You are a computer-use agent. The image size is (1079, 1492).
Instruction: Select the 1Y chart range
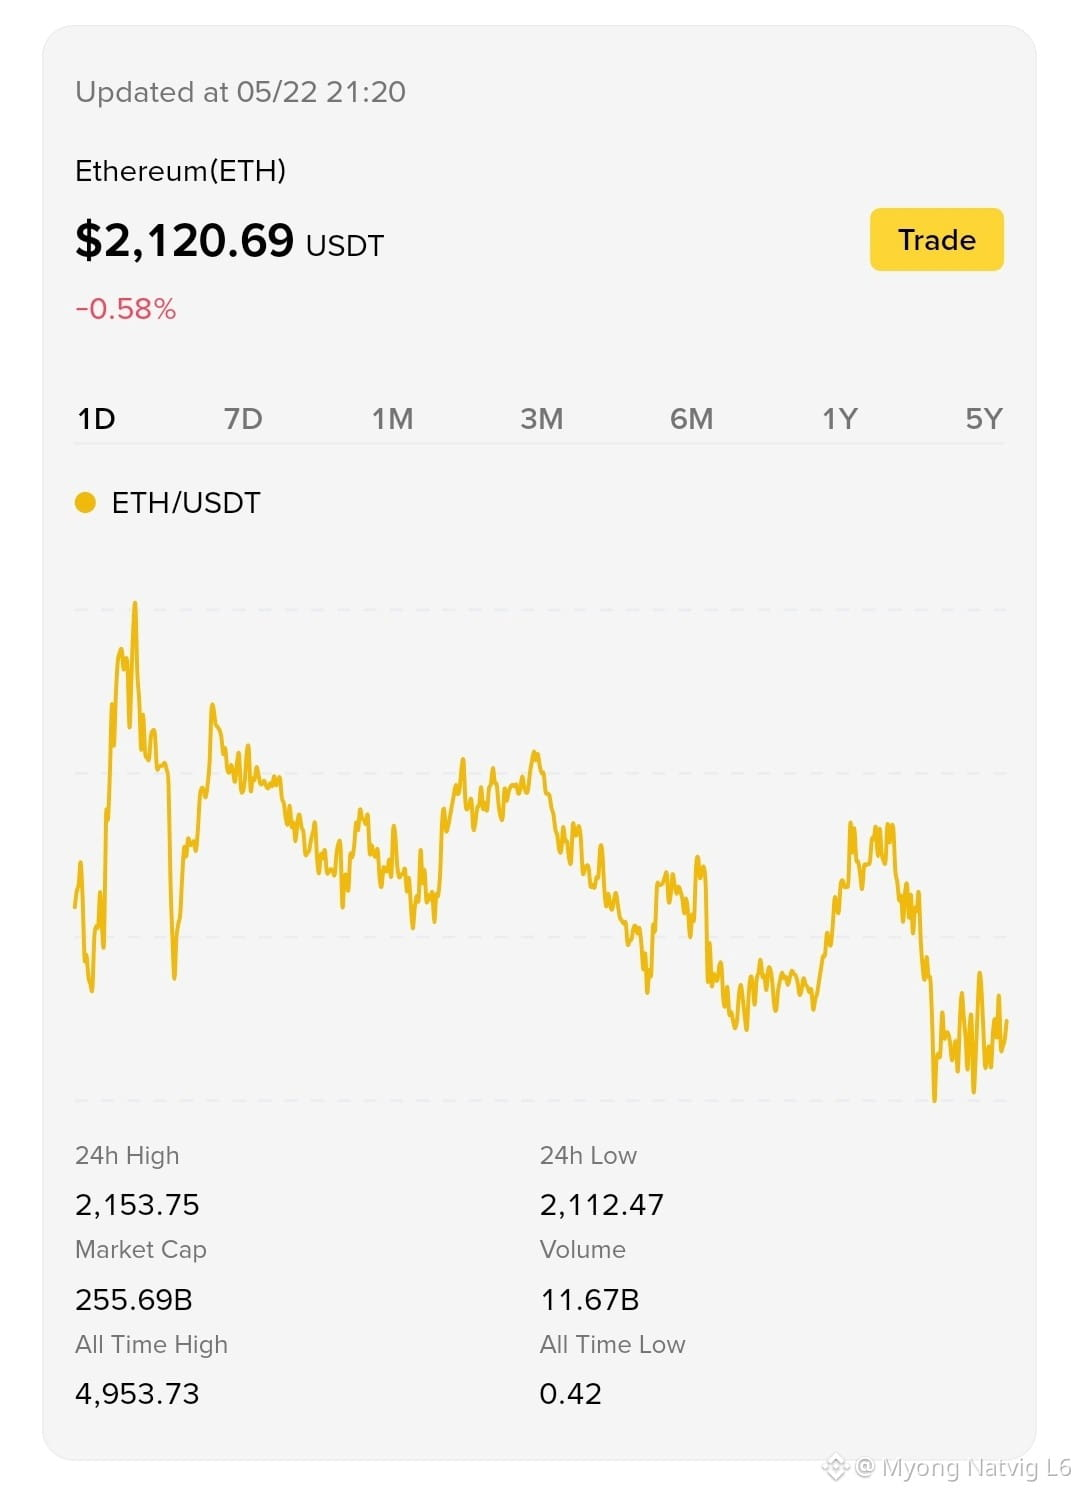click(x=840, y=419)
